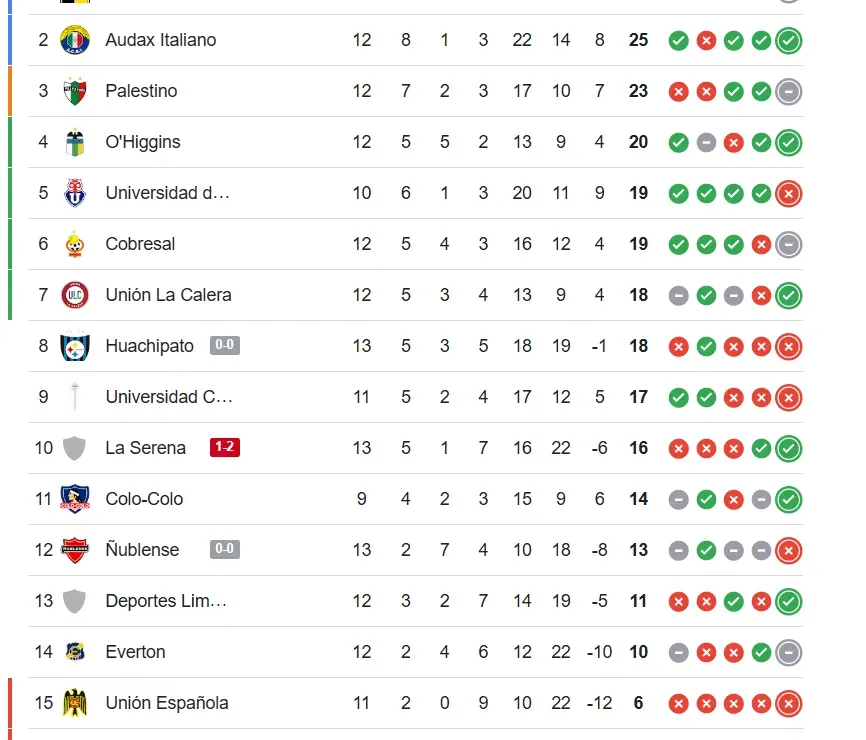Click the Palestino team logo
Image resolution: width=866 pixels, height=740 pixels.
point(75,91)
